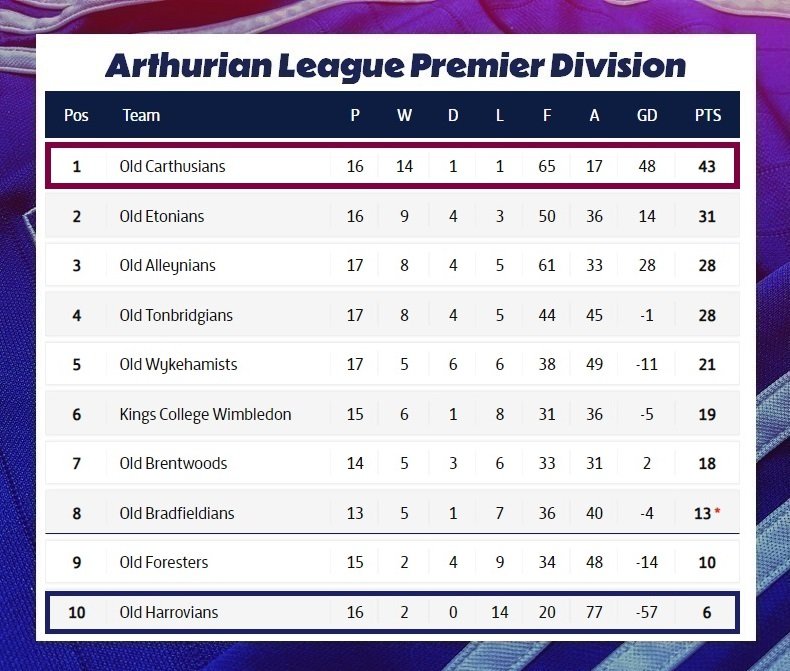The image size is (790, 671).
Task: Select Kings College Wimbledon team name
Action: pos(205,414)
